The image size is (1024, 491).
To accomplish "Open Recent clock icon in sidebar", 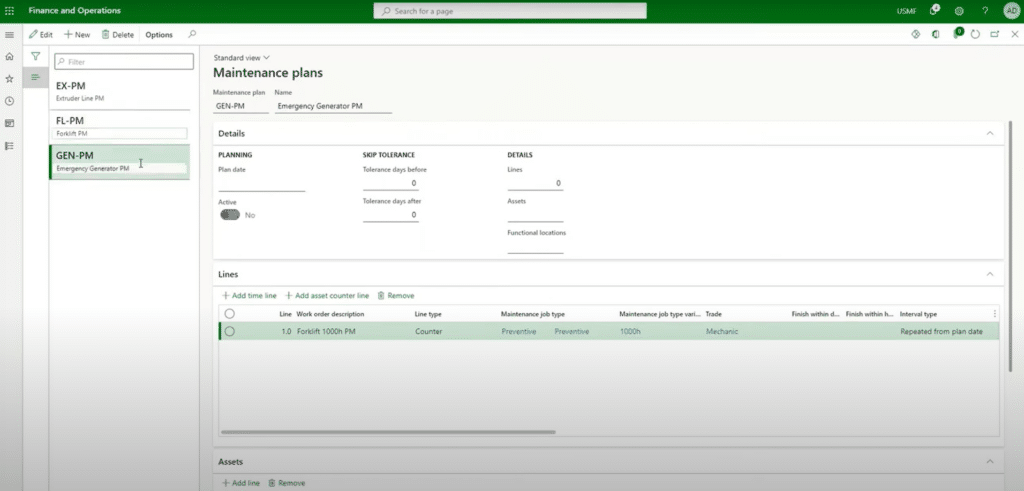I will [x=9, y=101].
